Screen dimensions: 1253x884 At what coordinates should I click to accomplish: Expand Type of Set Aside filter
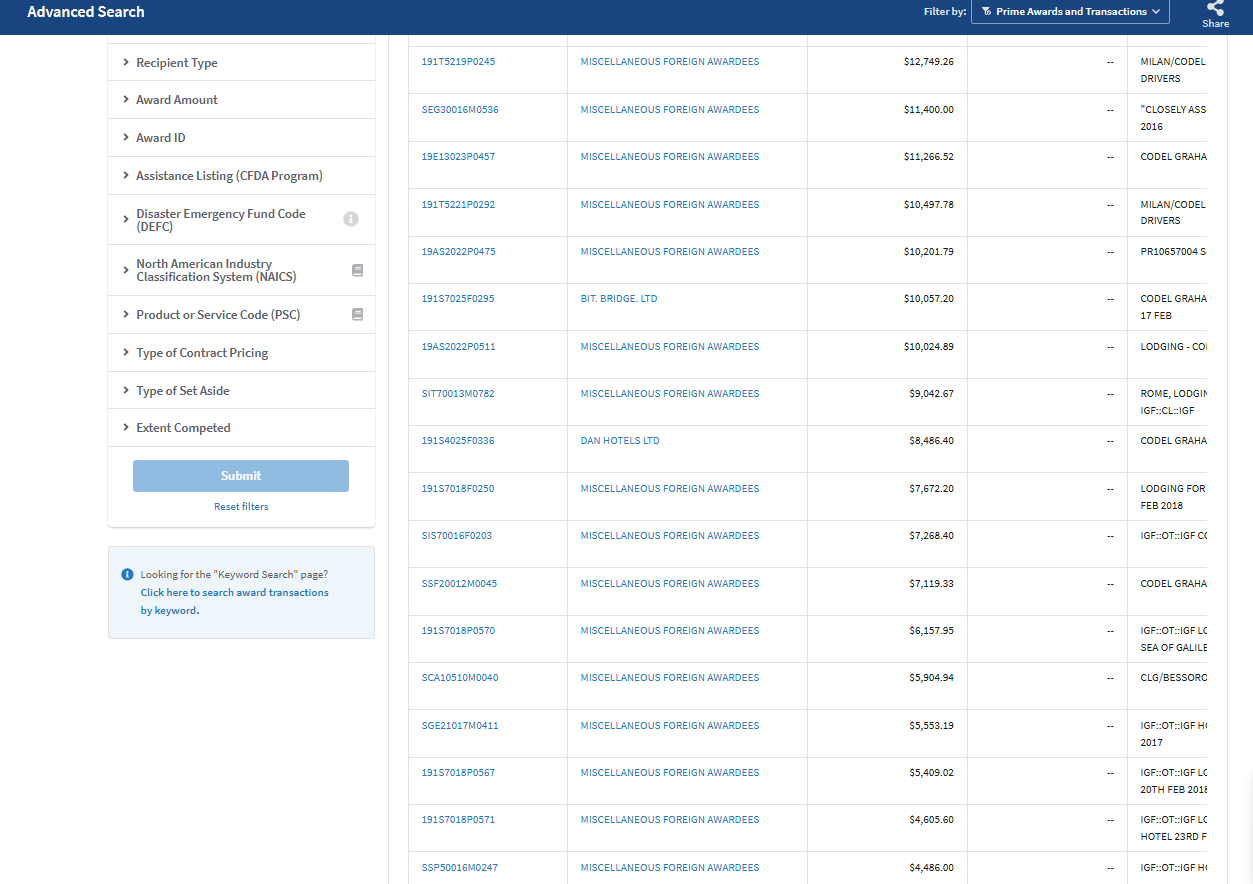pos(241,391)
